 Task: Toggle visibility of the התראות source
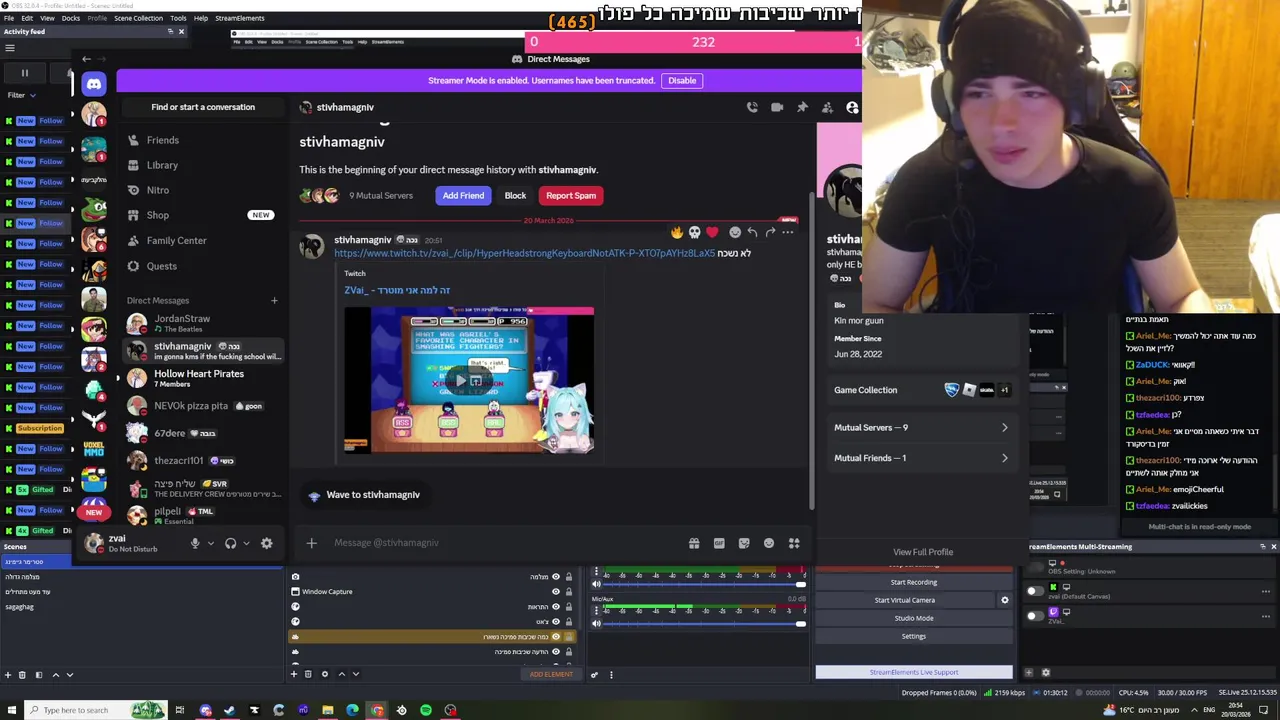coord(556,607)
